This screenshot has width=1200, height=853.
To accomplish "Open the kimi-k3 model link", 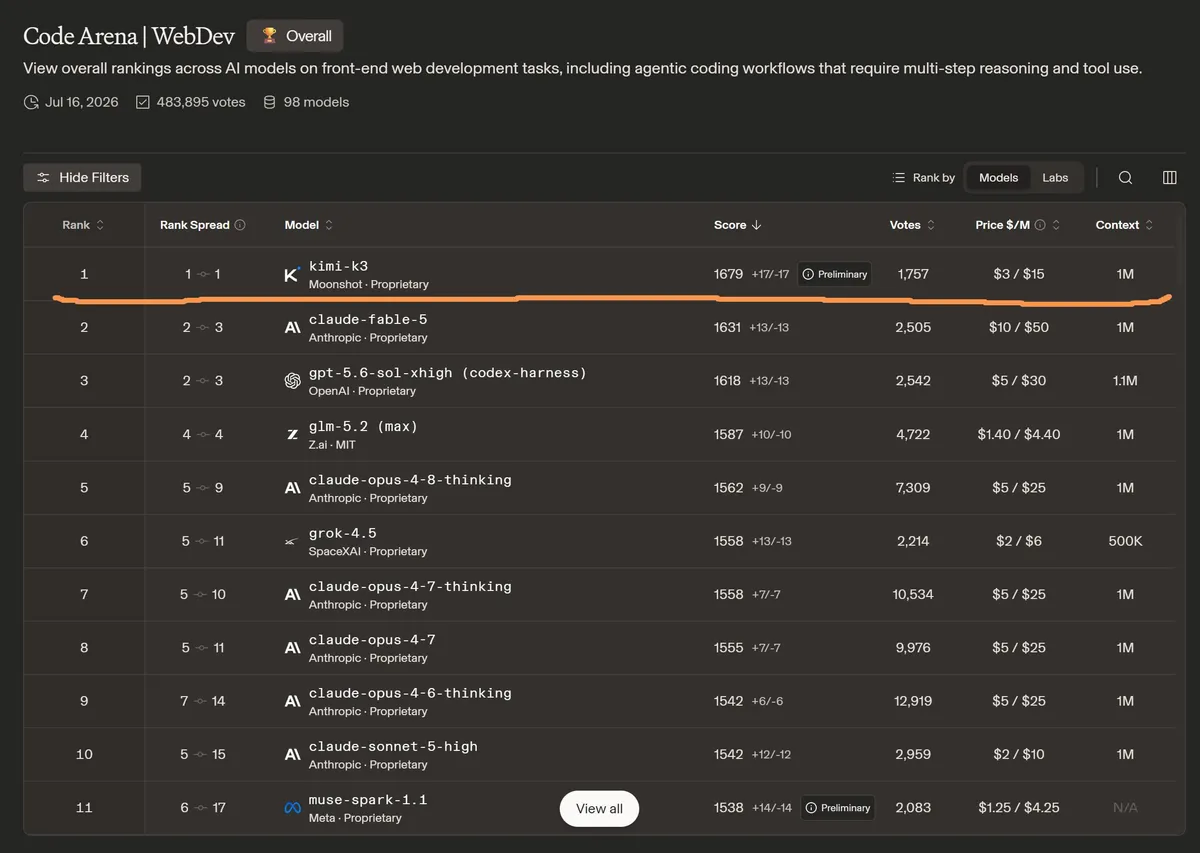I will tap(339, 266).
